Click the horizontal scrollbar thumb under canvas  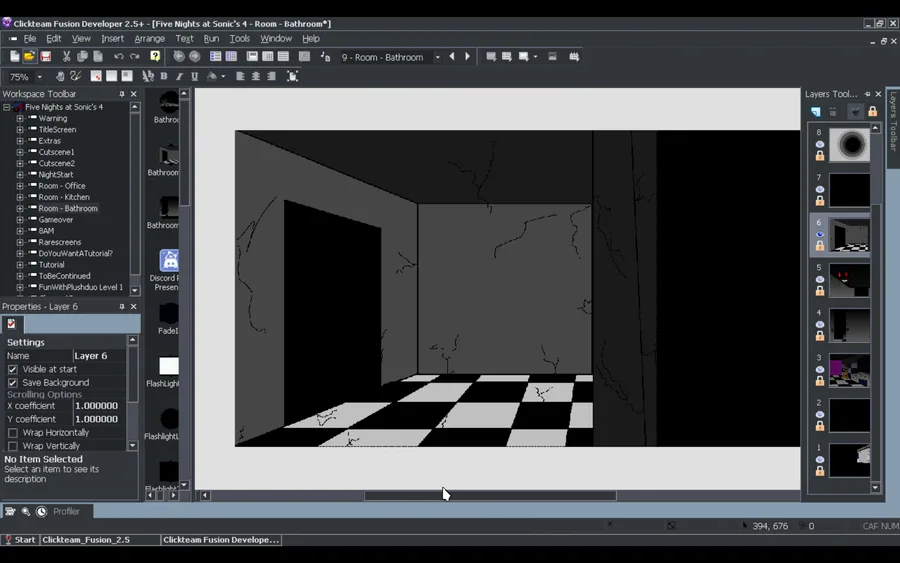pyautogui.click(x=490, y=495)
